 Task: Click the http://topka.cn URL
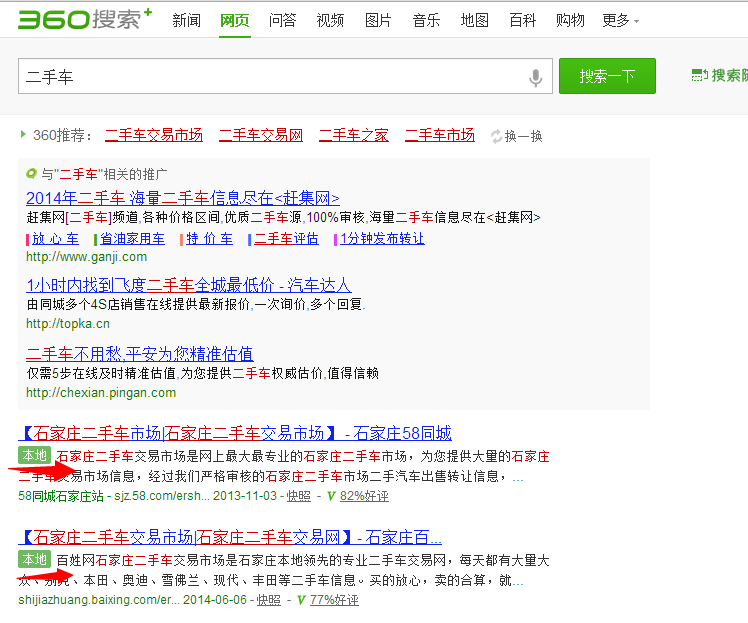(68, 323)
